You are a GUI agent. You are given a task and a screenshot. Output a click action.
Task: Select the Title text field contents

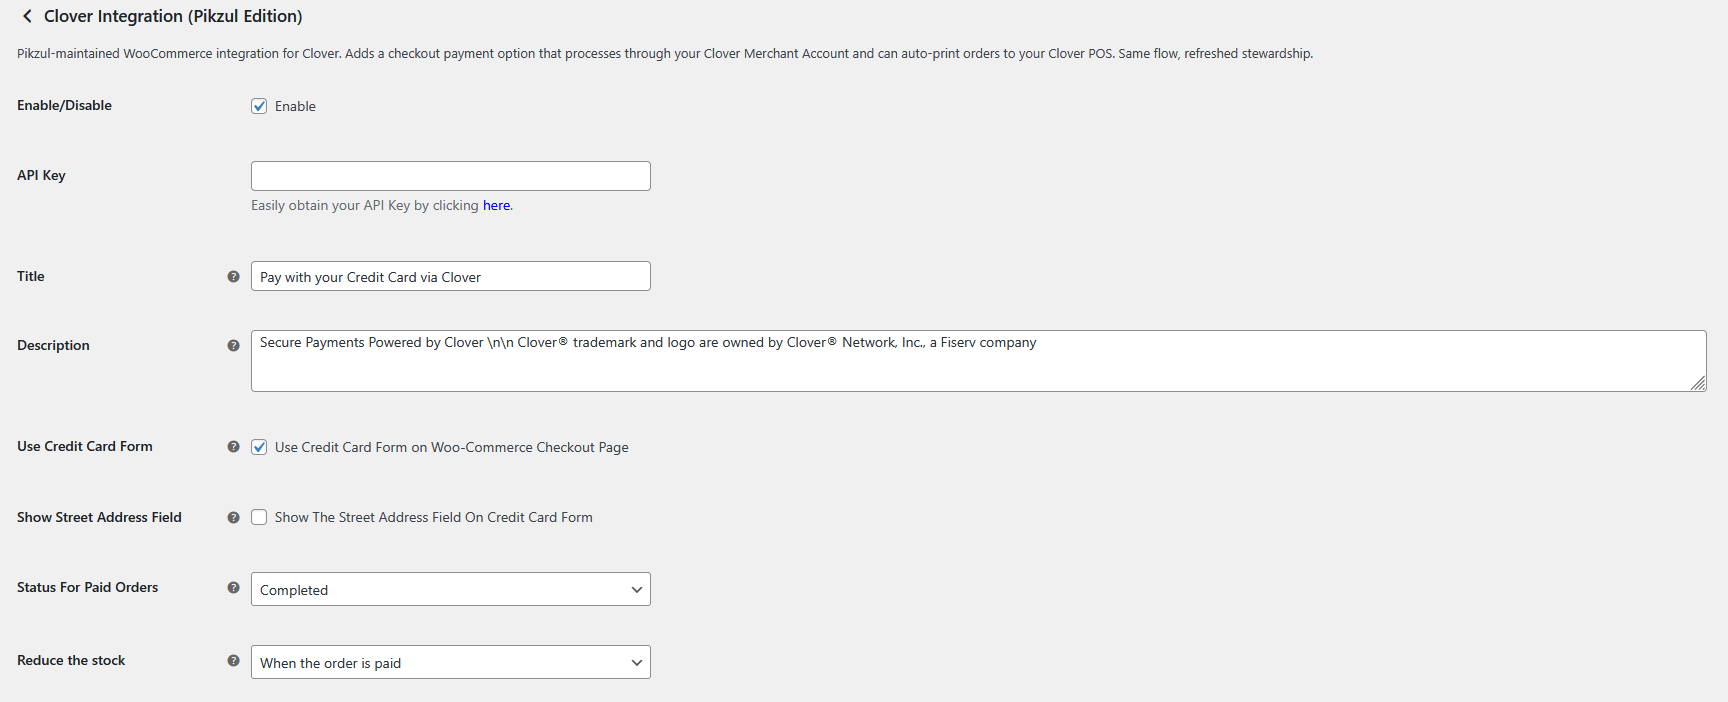pyautogui.click(x=450, y=276)
